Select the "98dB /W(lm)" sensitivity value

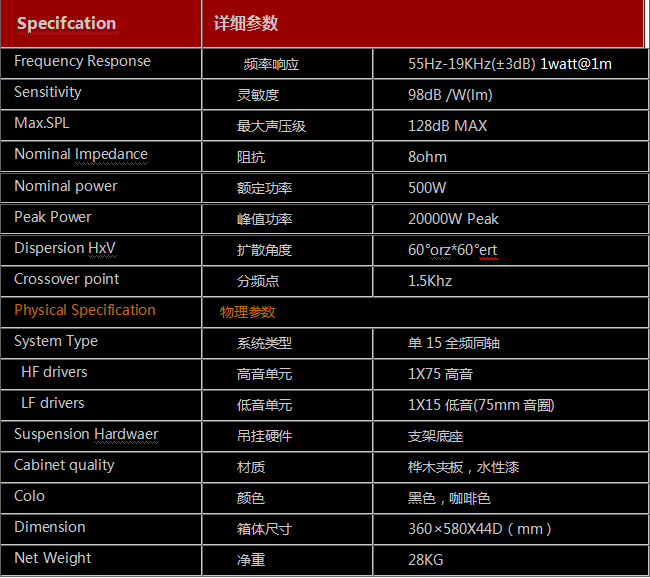point(450,95)
